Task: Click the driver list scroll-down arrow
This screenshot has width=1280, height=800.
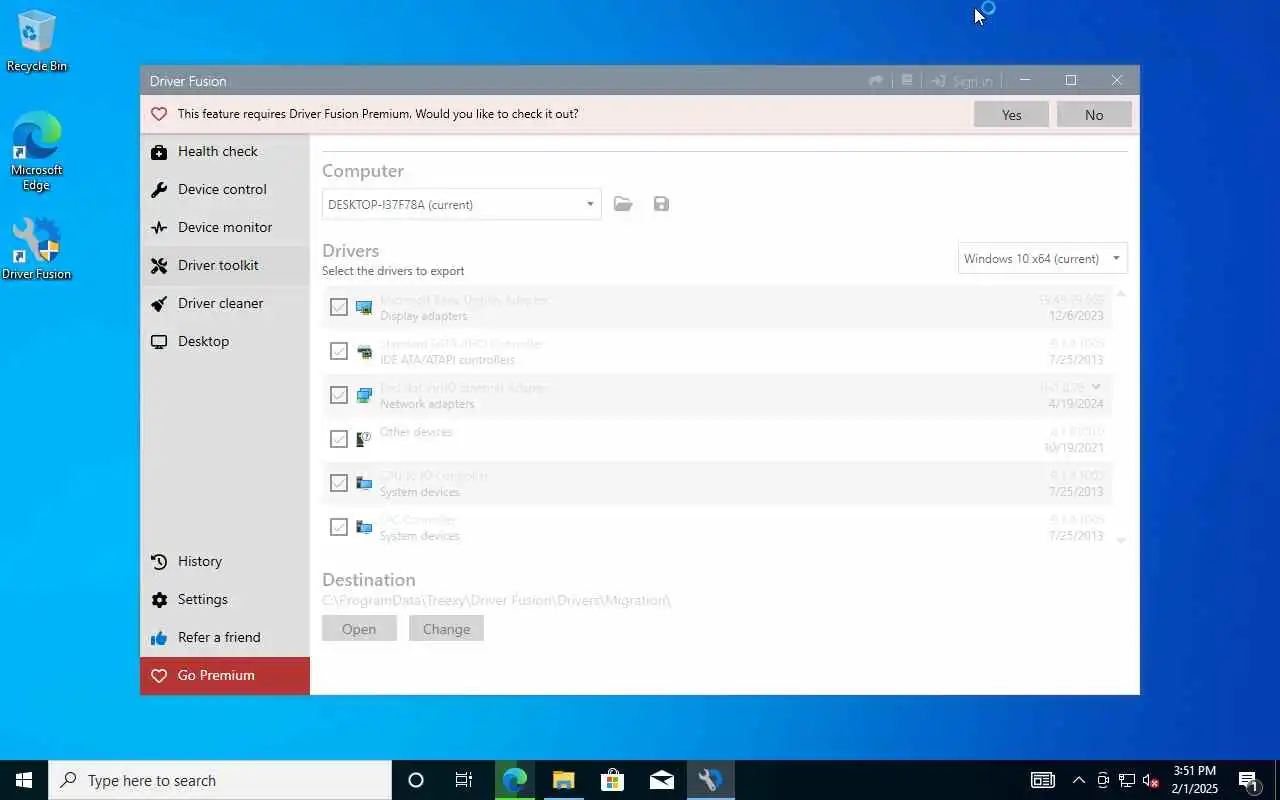Action: tap(1120, 540)
